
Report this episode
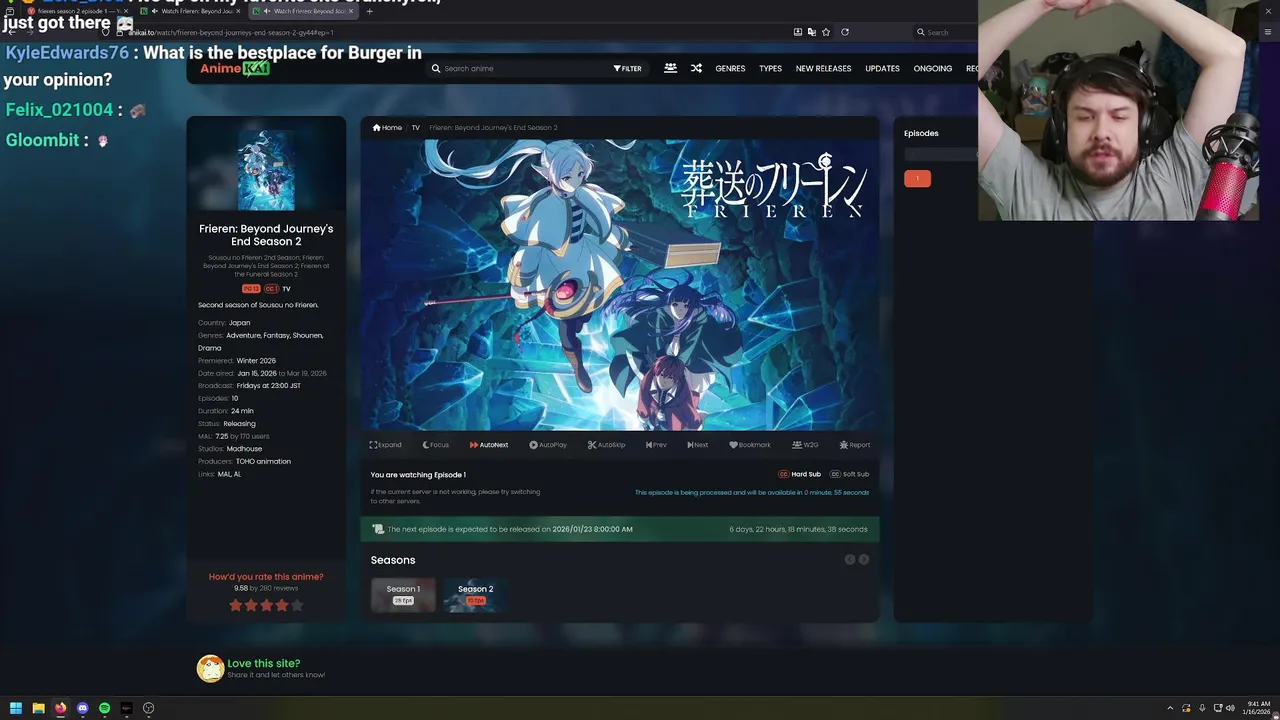855,445
